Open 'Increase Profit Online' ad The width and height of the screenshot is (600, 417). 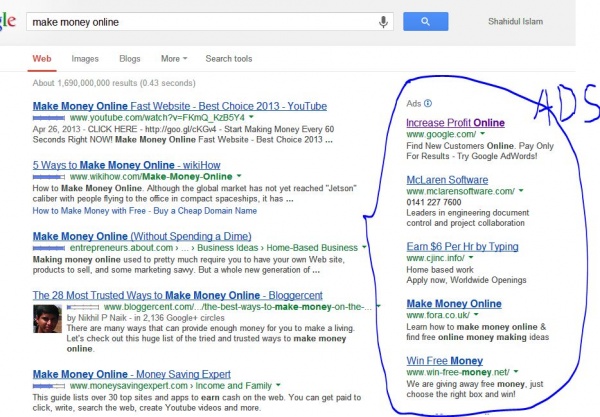click(x=455, y=123)
